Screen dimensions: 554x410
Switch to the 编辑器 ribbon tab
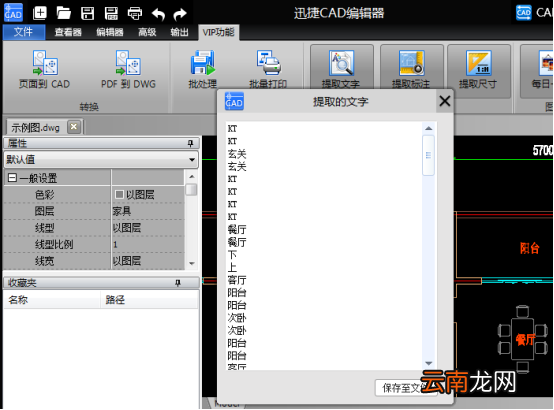coord(110,33)
